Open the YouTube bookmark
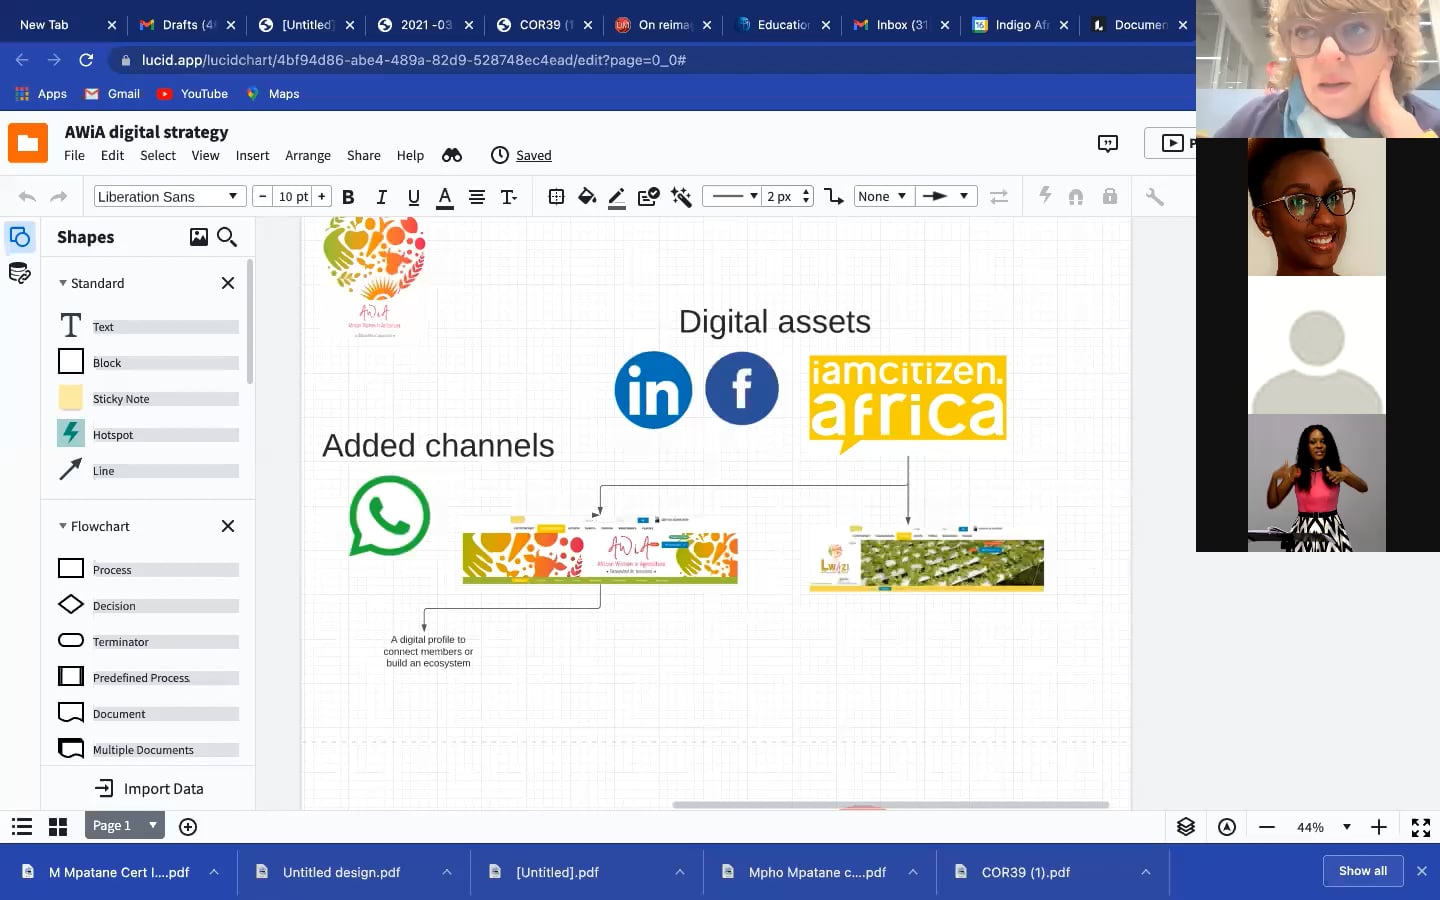Screen dimensions: 1440x900 point(193,94)
